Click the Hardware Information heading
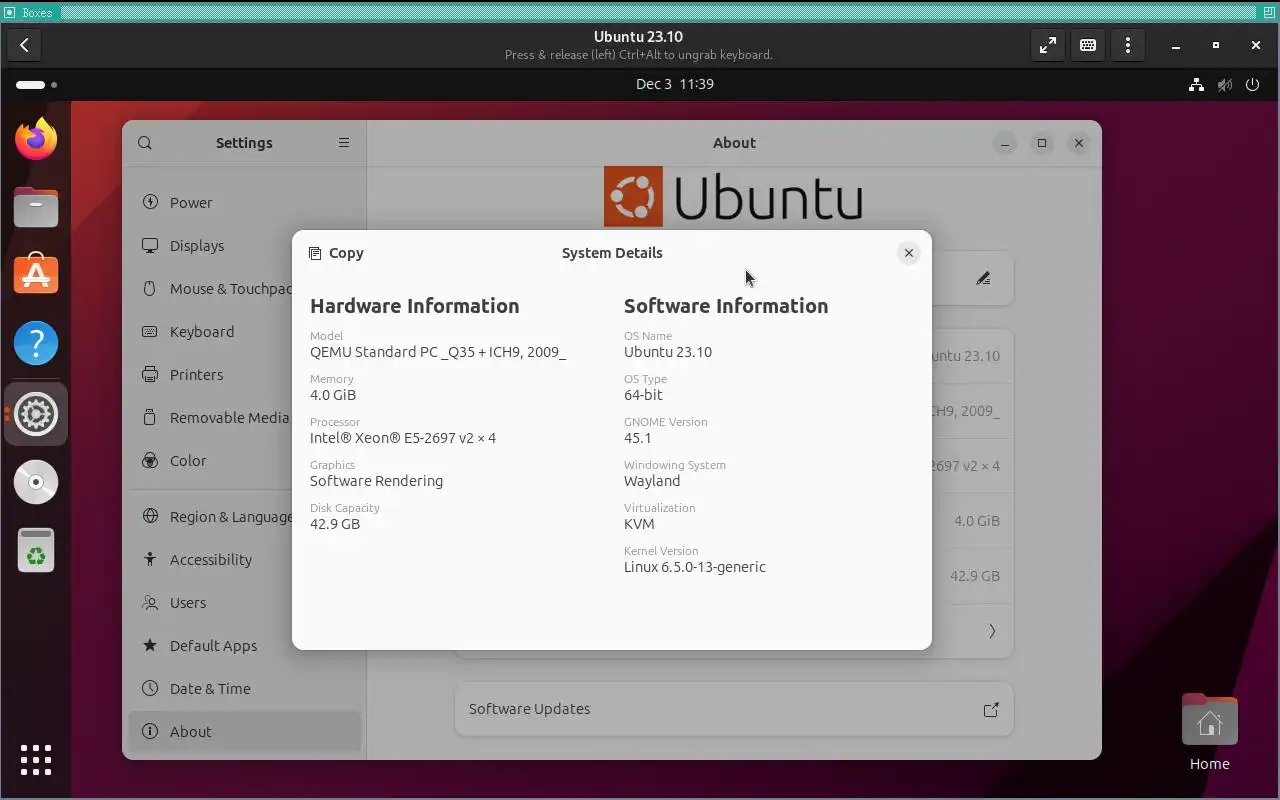This screenshot has height=800, width=1280. click(x=415, y=306)
